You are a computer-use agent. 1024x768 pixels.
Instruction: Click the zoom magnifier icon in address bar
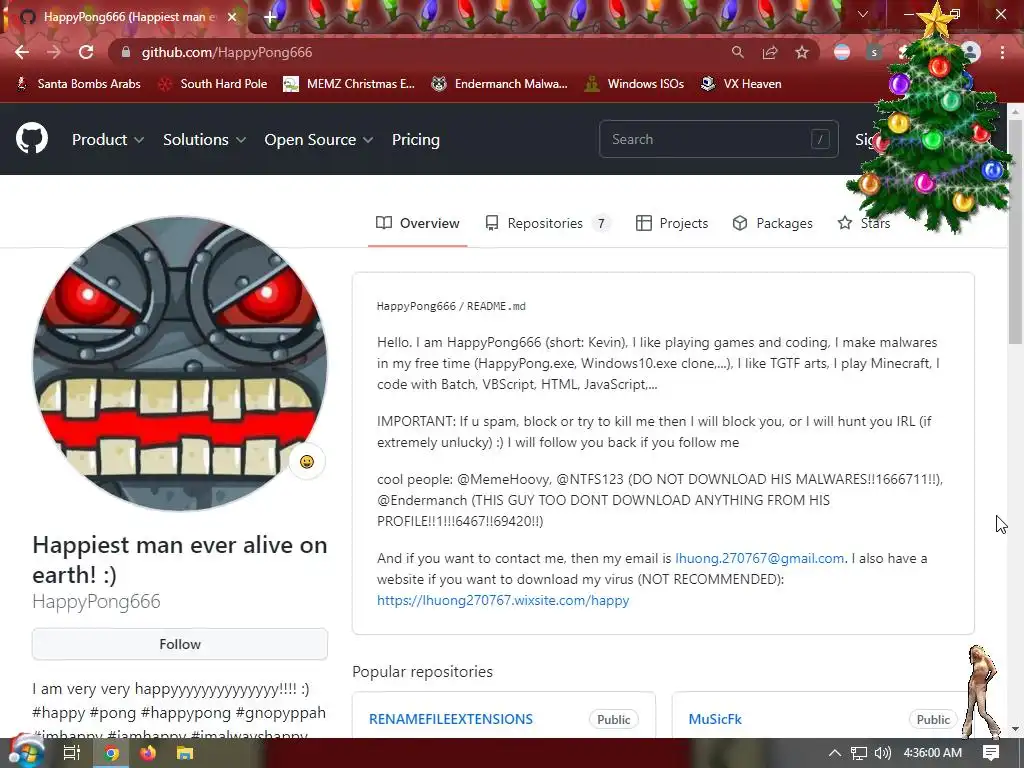tap(737, 52)
